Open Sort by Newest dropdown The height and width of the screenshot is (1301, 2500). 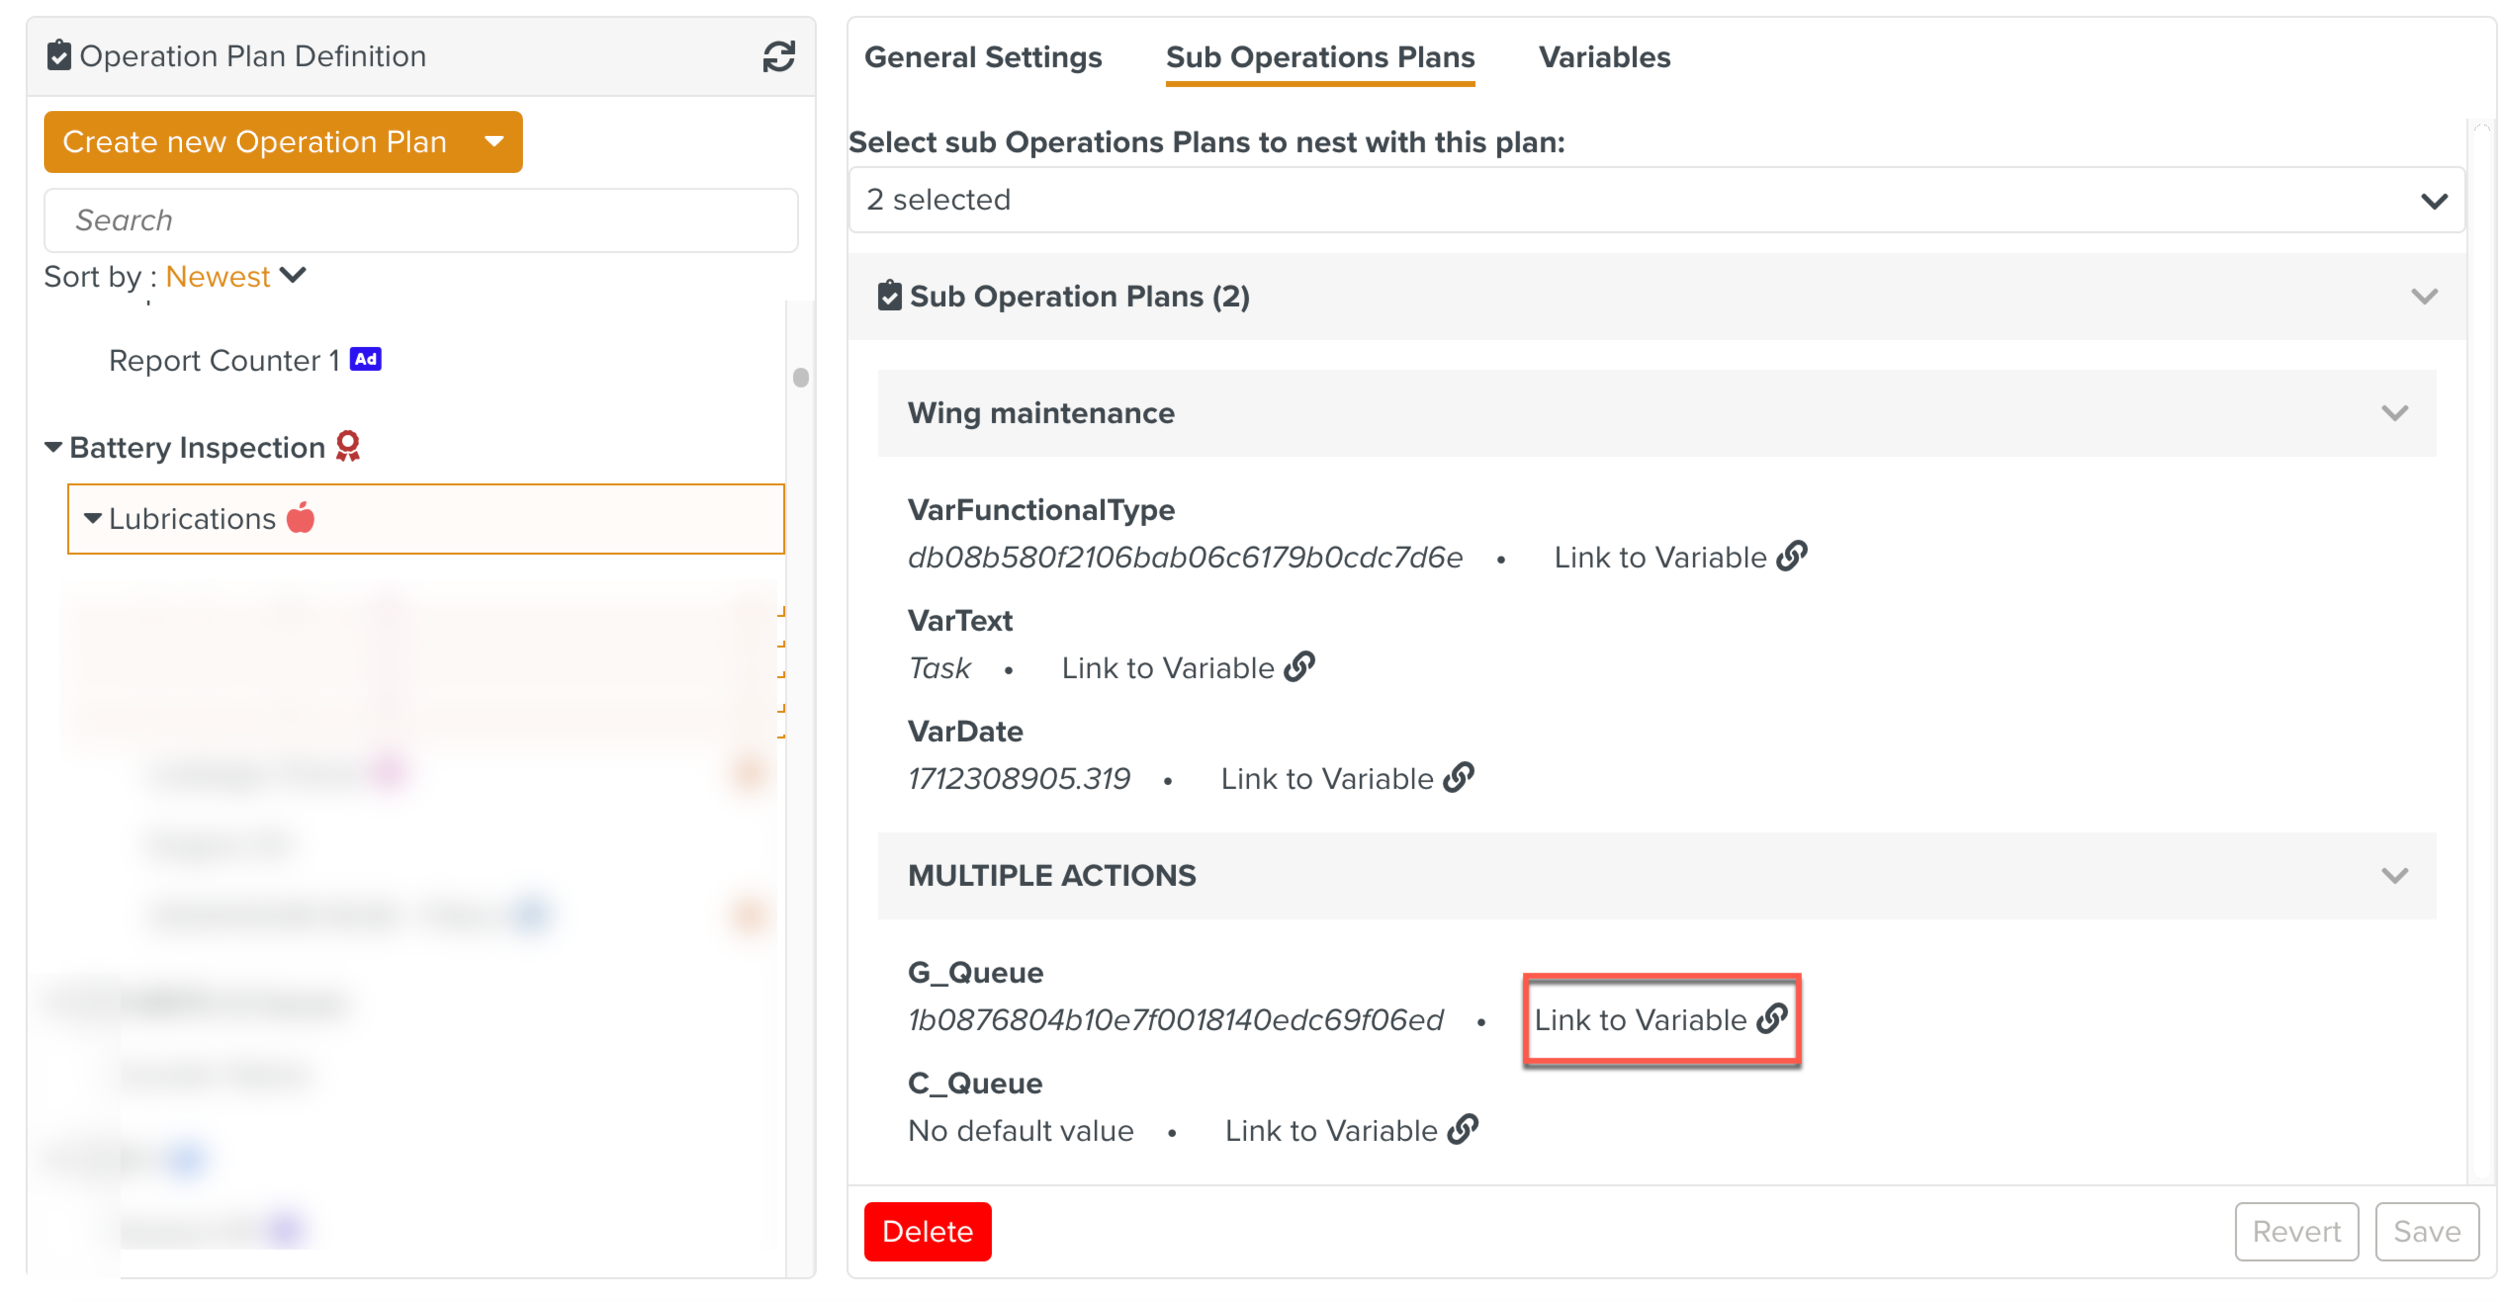coord(236,276)
